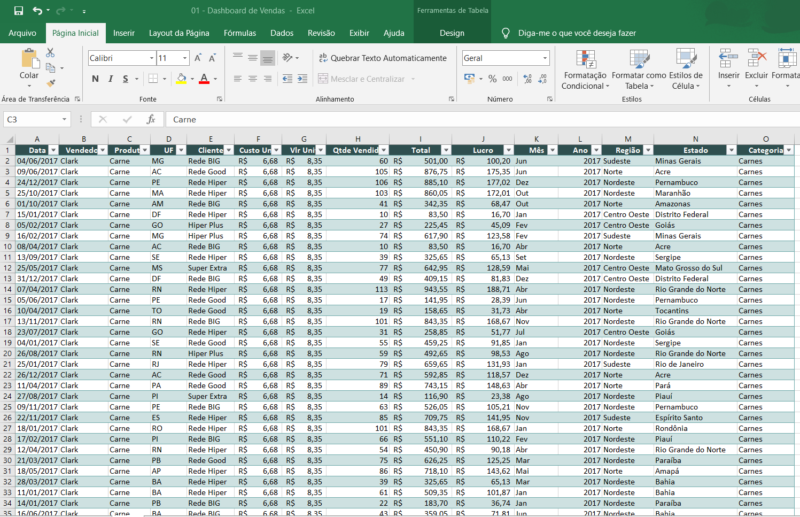Screen dimensions: 800x517
Task: Open the Design table tools tab
Action: (452, 33)
